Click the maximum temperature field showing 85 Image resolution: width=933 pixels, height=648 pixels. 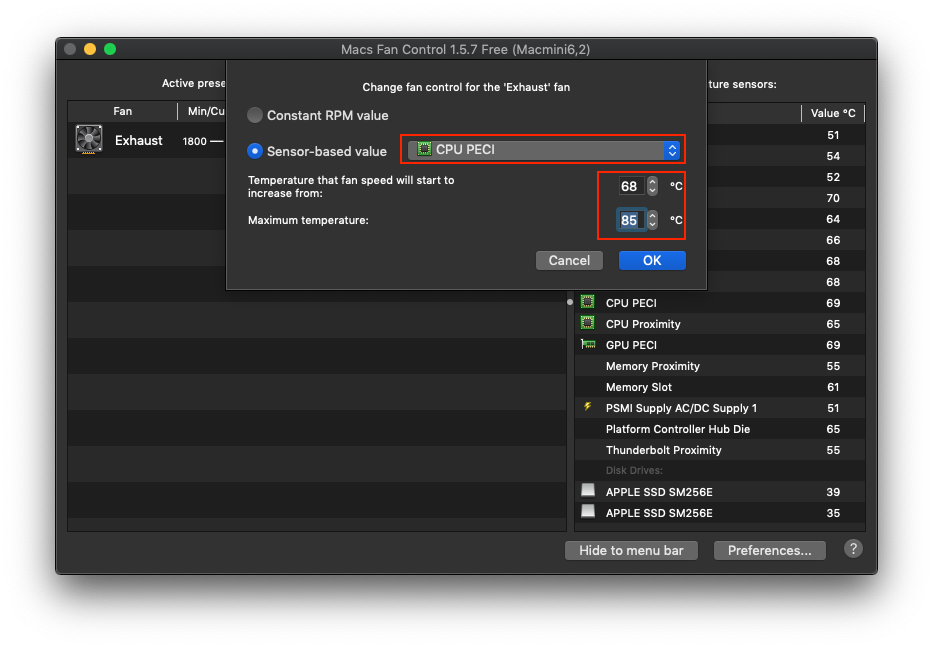pyautogui.click(x=629, y=220)
